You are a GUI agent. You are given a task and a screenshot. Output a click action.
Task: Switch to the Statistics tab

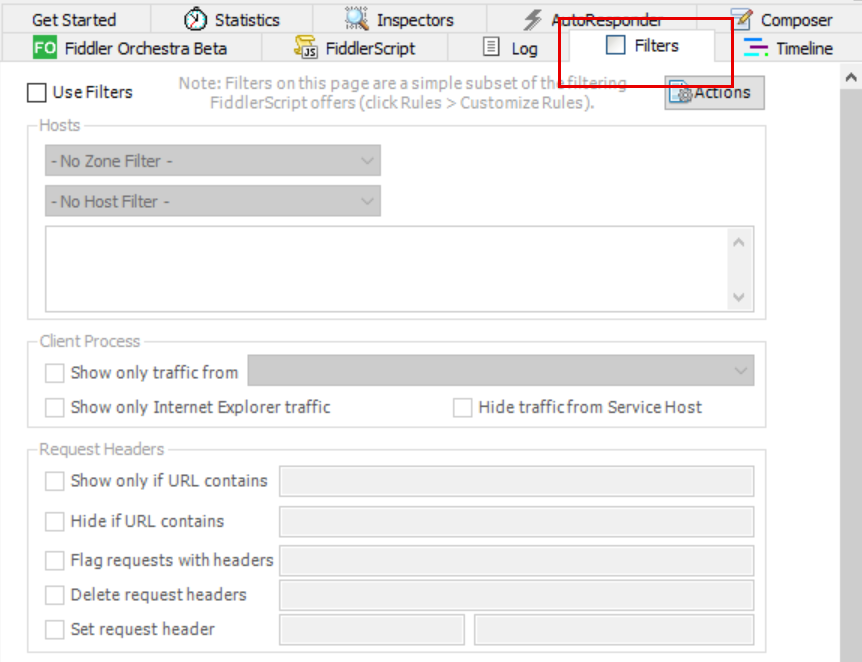pyautogui.click(x=232, y=19)
